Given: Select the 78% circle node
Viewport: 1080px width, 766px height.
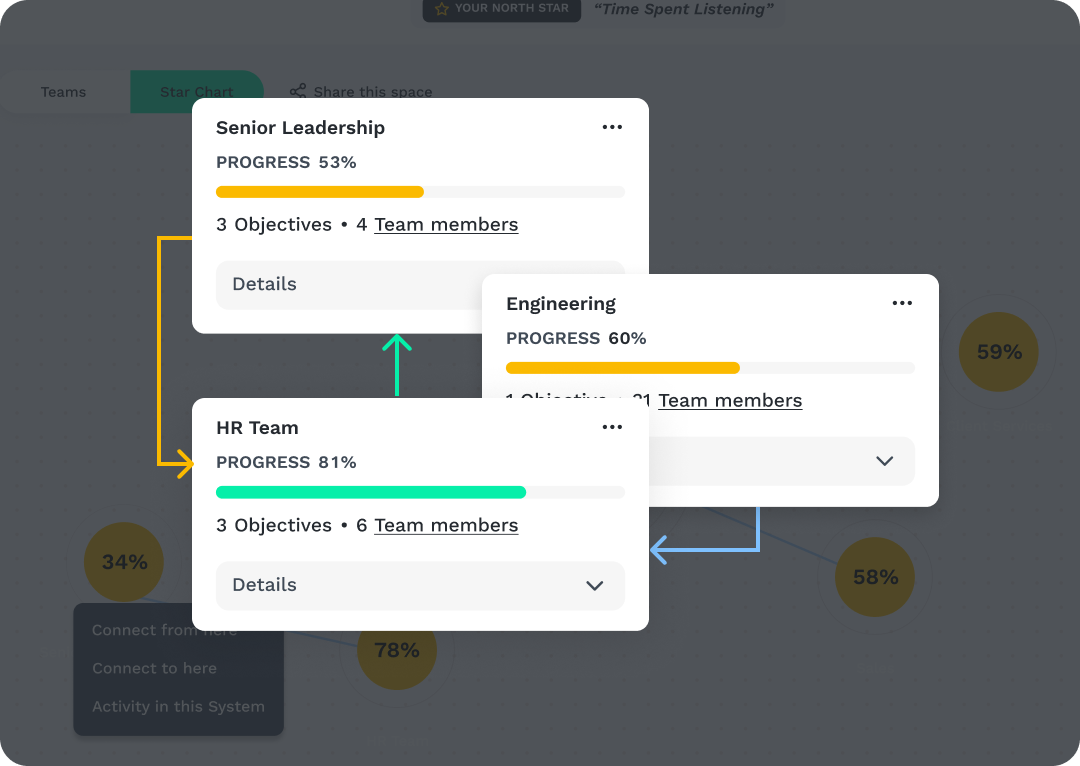Looking at the screenshot, I should pos(397,651).
